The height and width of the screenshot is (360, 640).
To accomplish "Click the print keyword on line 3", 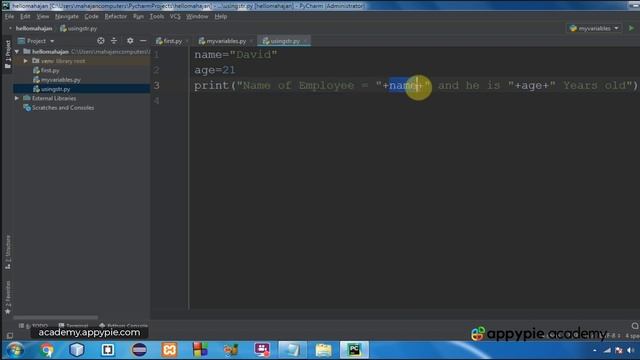I will 212,86.
